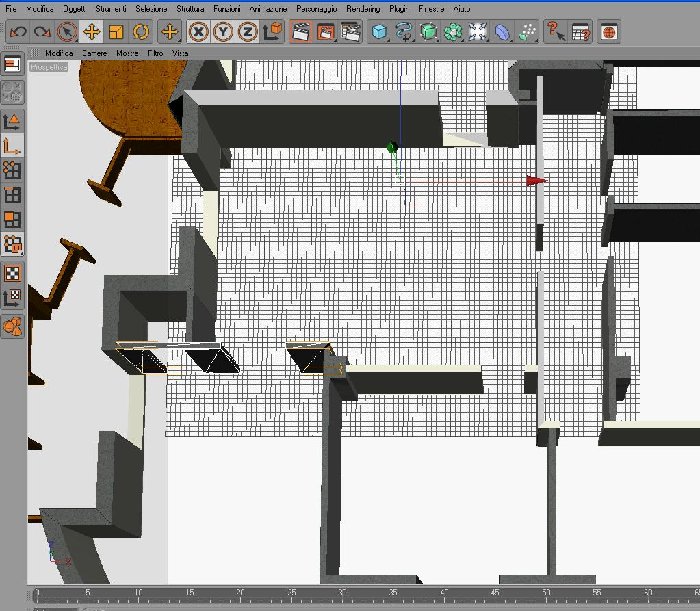Open the green array modeling objects fold-out

453,32
